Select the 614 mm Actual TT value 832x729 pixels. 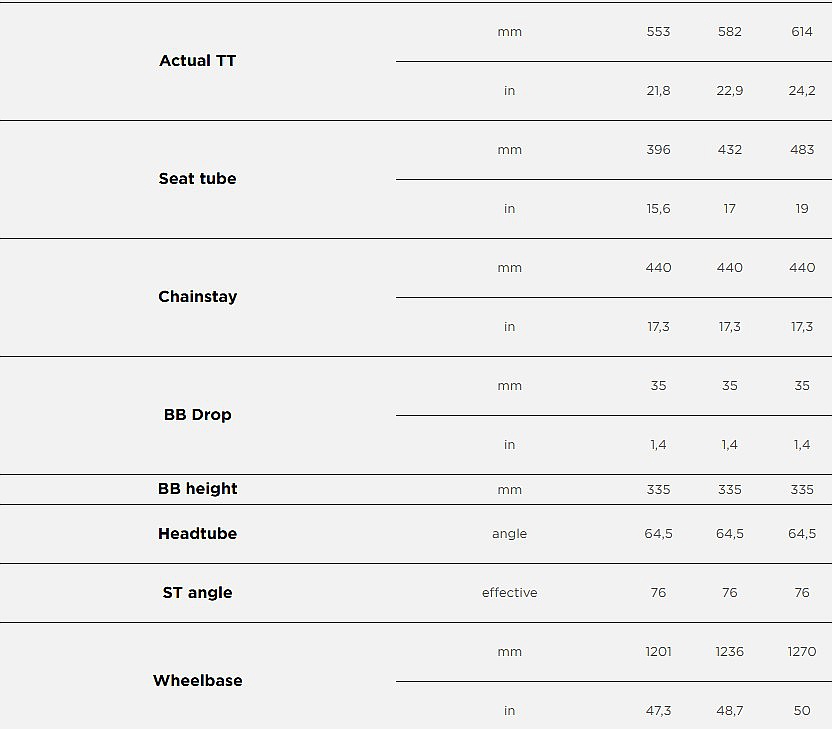(802, 32)
